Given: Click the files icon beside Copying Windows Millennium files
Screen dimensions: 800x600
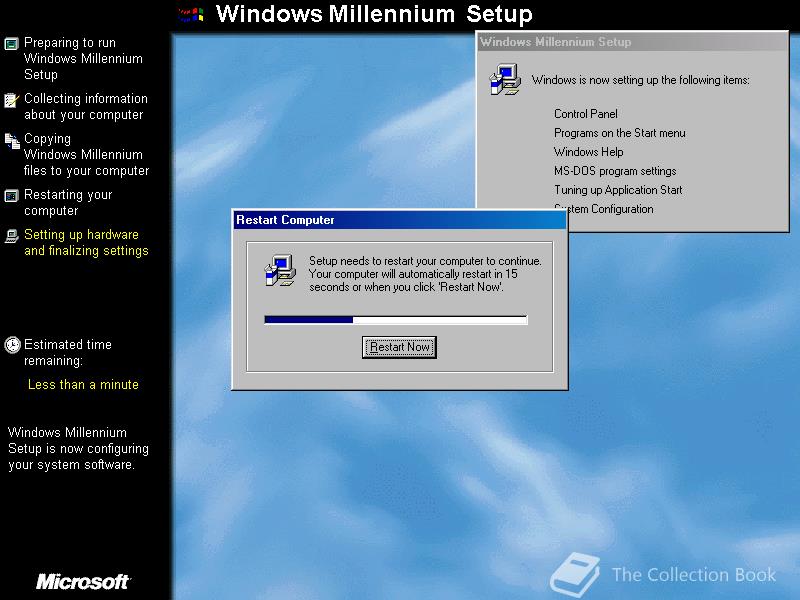Looking at the screenshot, I should coord(12,140).
